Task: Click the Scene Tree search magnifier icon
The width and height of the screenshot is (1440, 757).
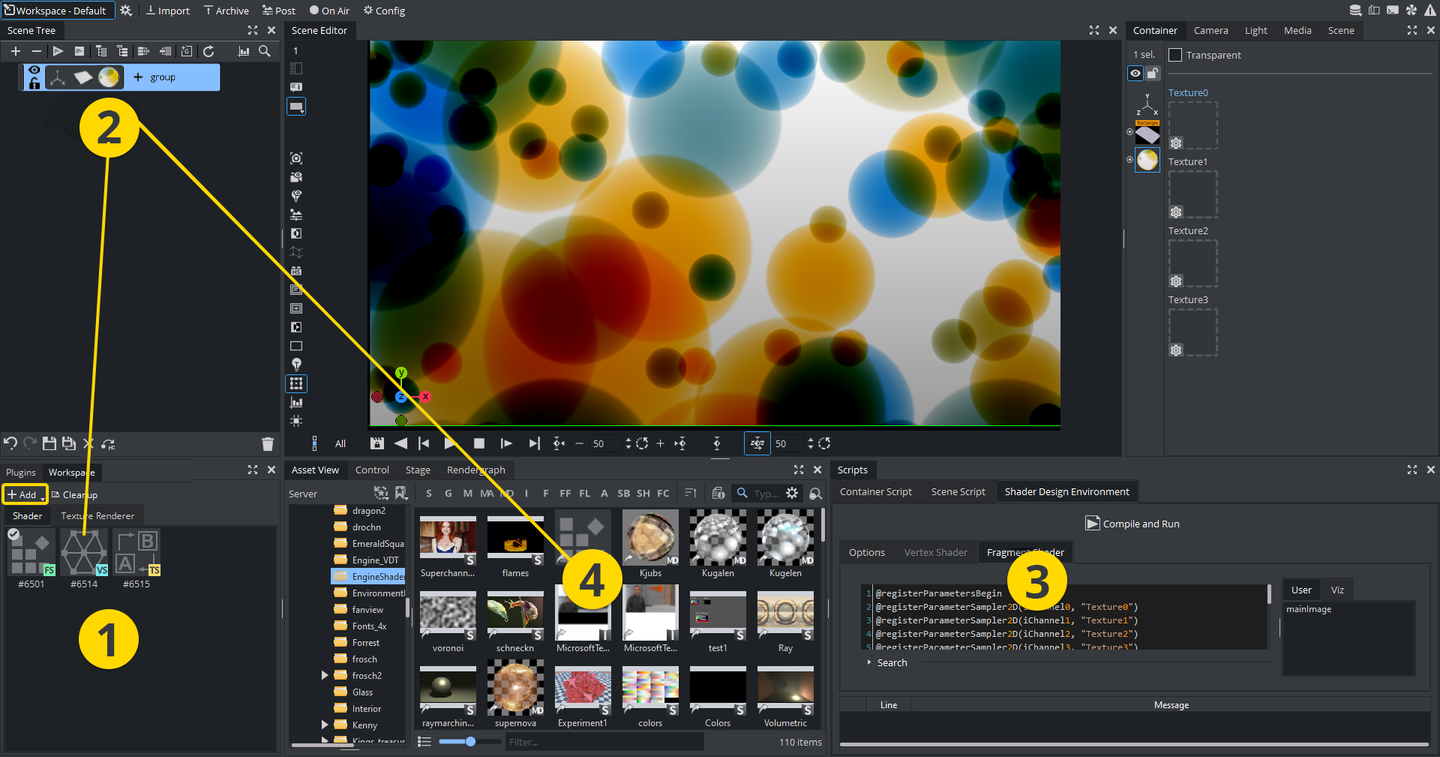Action: 265,51
